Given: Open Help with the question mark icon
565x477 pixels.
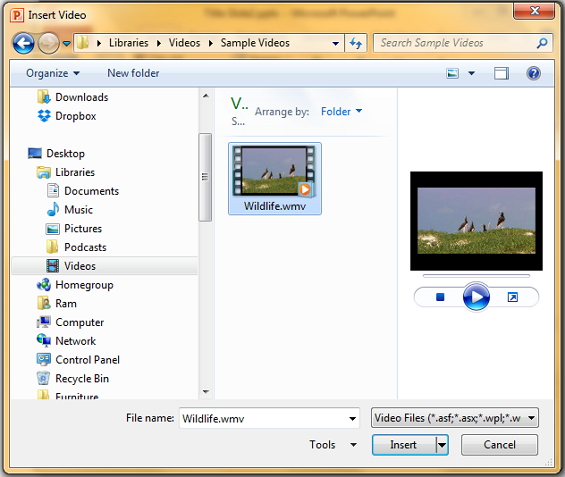Looking at the screenshot, I should click(x=533, y=73).
